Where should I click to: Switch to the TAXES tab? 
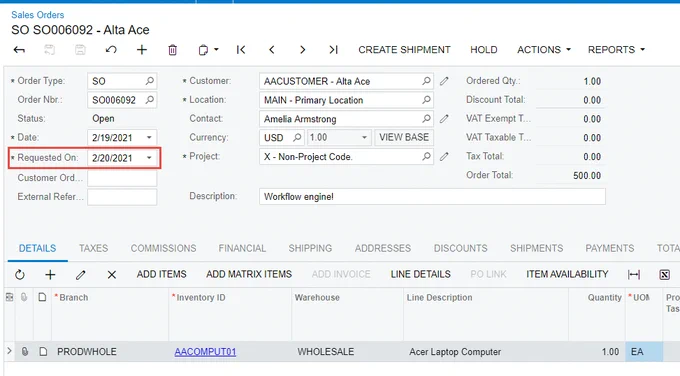[93, 248]
